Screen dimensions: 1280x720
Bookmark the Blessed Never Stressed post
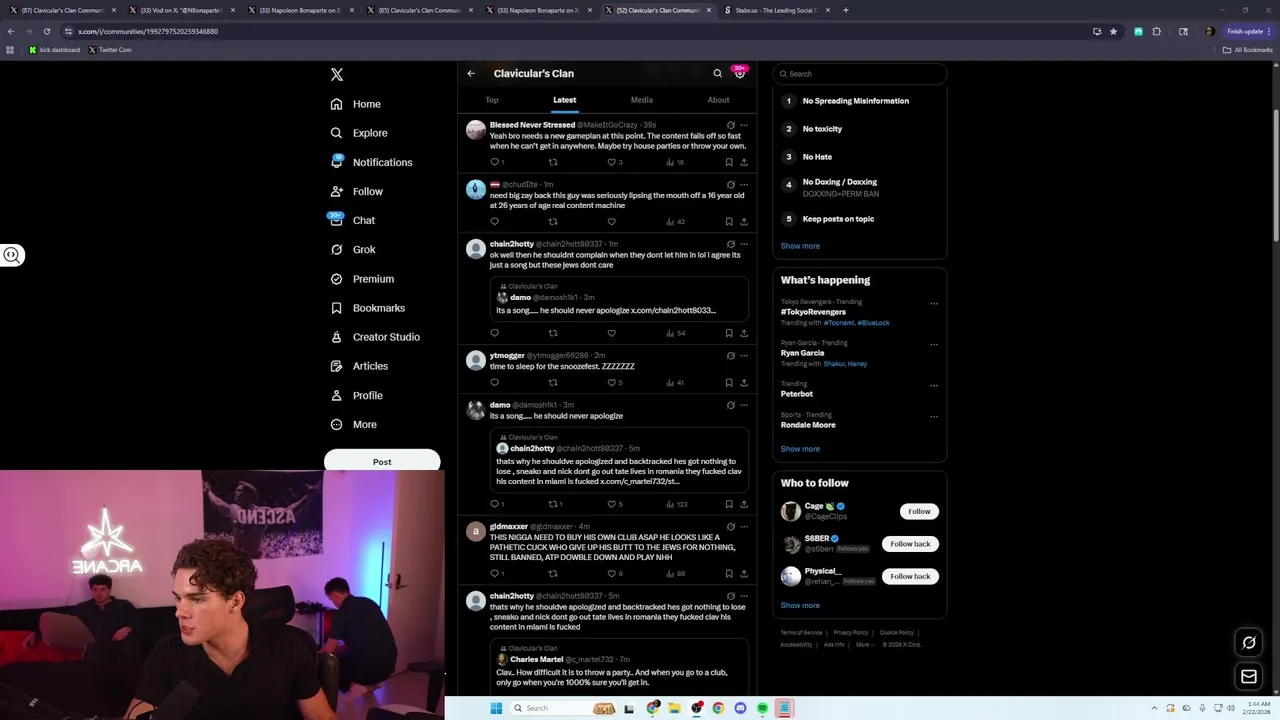click(x=729, y=162)
